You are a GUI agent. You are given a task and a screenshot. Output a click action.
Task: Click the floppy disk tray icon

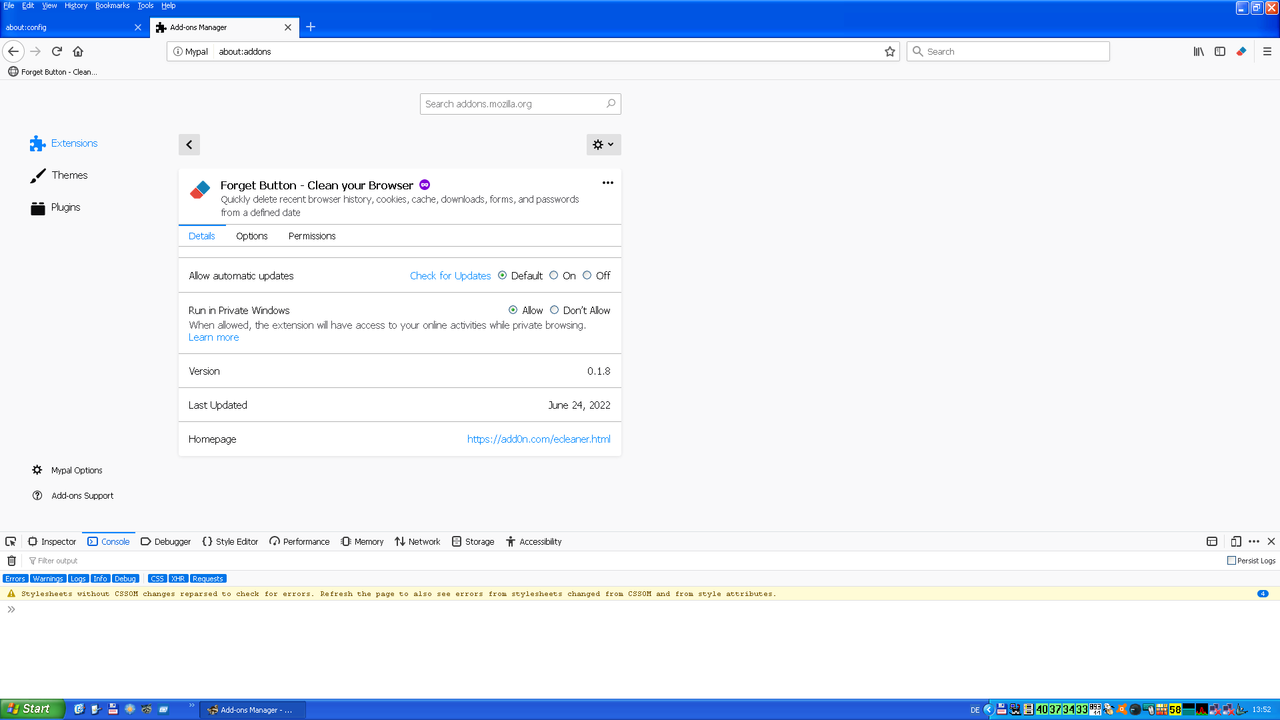1001,710
